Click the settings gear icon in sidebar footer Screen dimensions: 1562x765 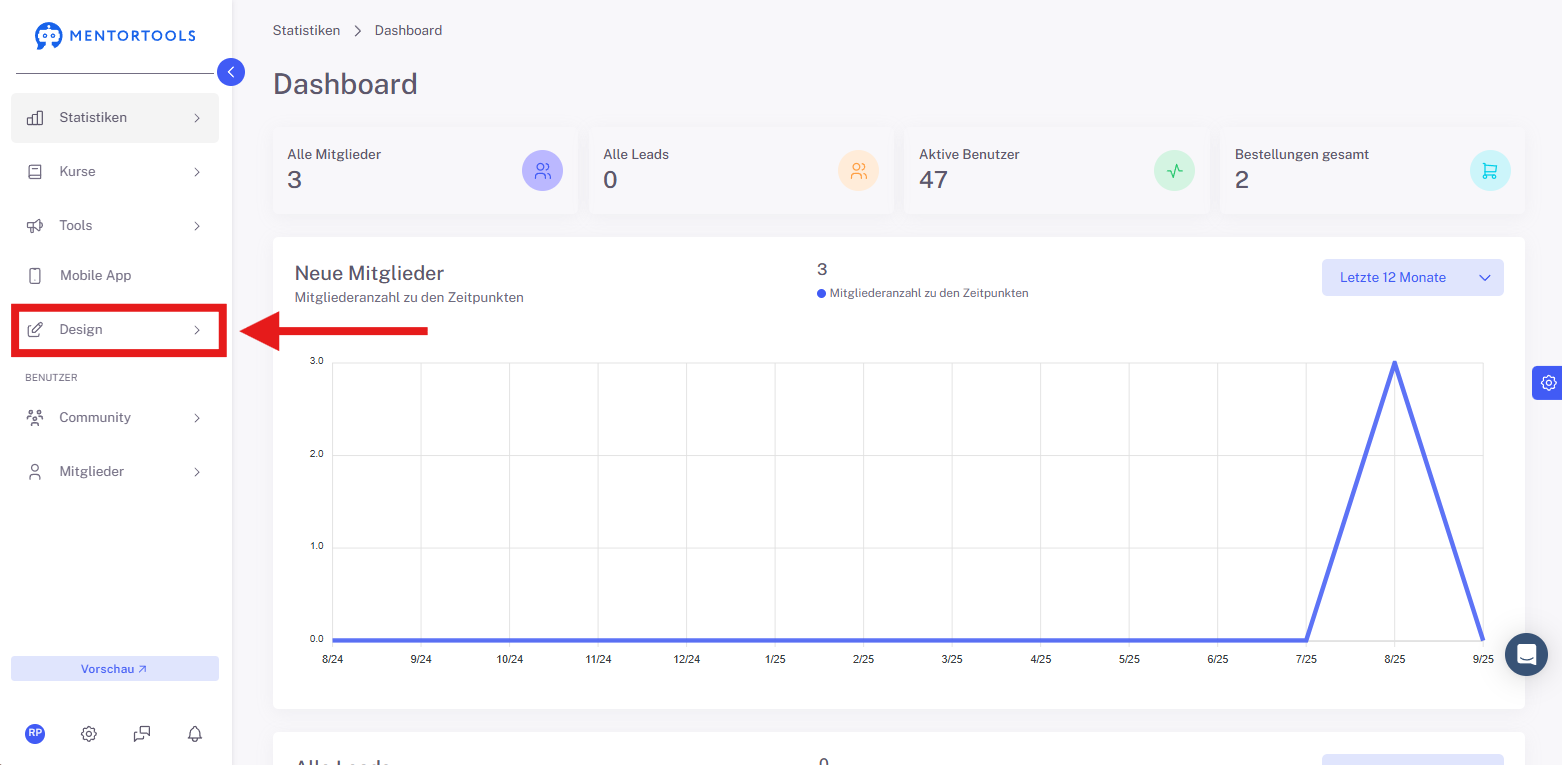click(89, 734)
